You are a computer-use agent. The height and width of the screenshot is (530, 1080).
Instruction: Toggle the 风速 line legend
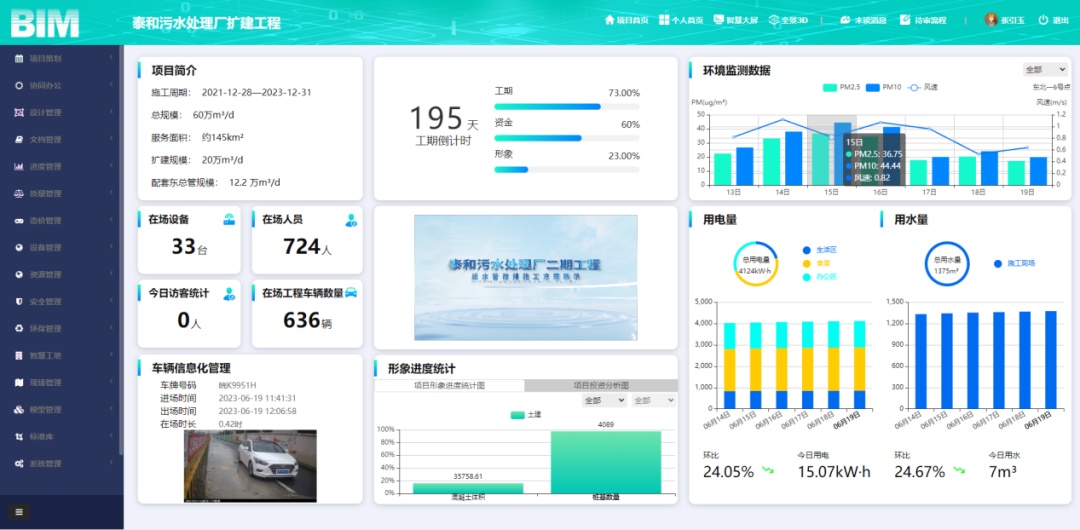(x=923, y=88)
